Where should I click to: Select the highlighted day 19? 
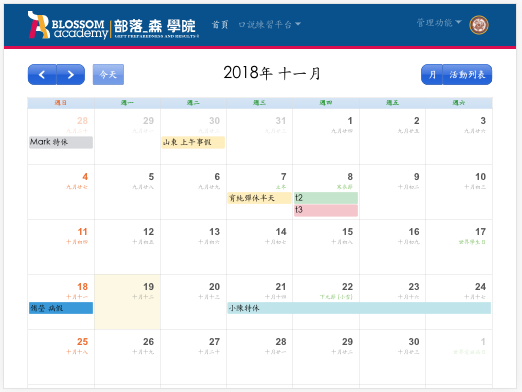pos(127,302)
